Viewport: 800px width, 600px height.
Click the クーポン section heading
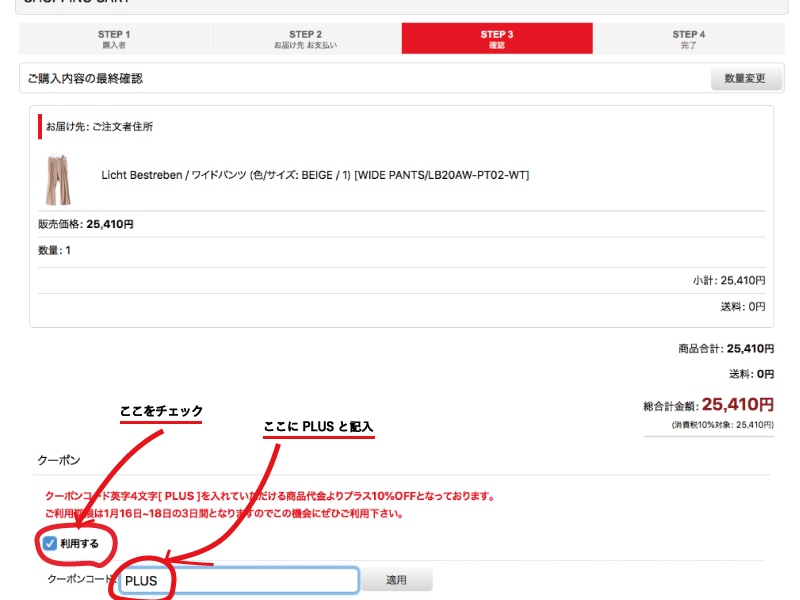[59, 460]
